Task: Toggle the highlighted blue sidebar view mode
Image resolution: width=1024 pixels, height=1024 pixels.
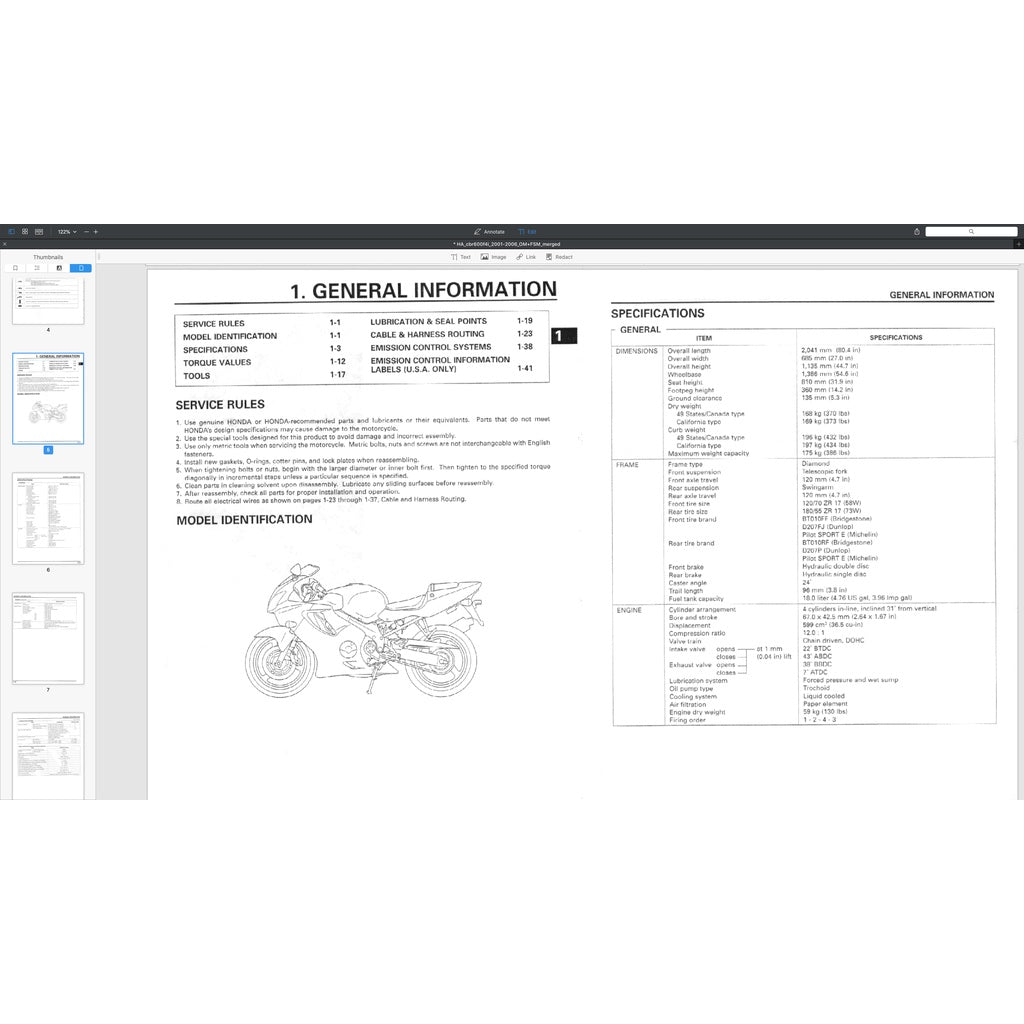Action: click(81, 268)
